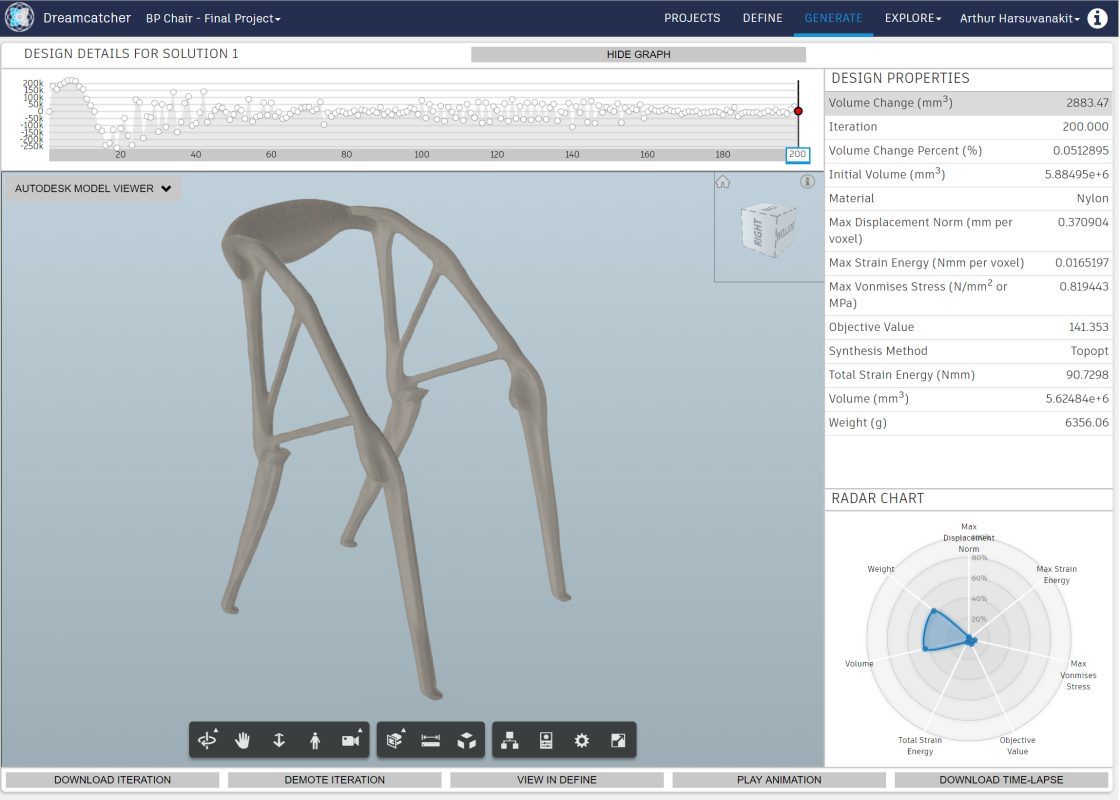Open the PROJECTS menu

pyautogui.click(x=692, y=17)
